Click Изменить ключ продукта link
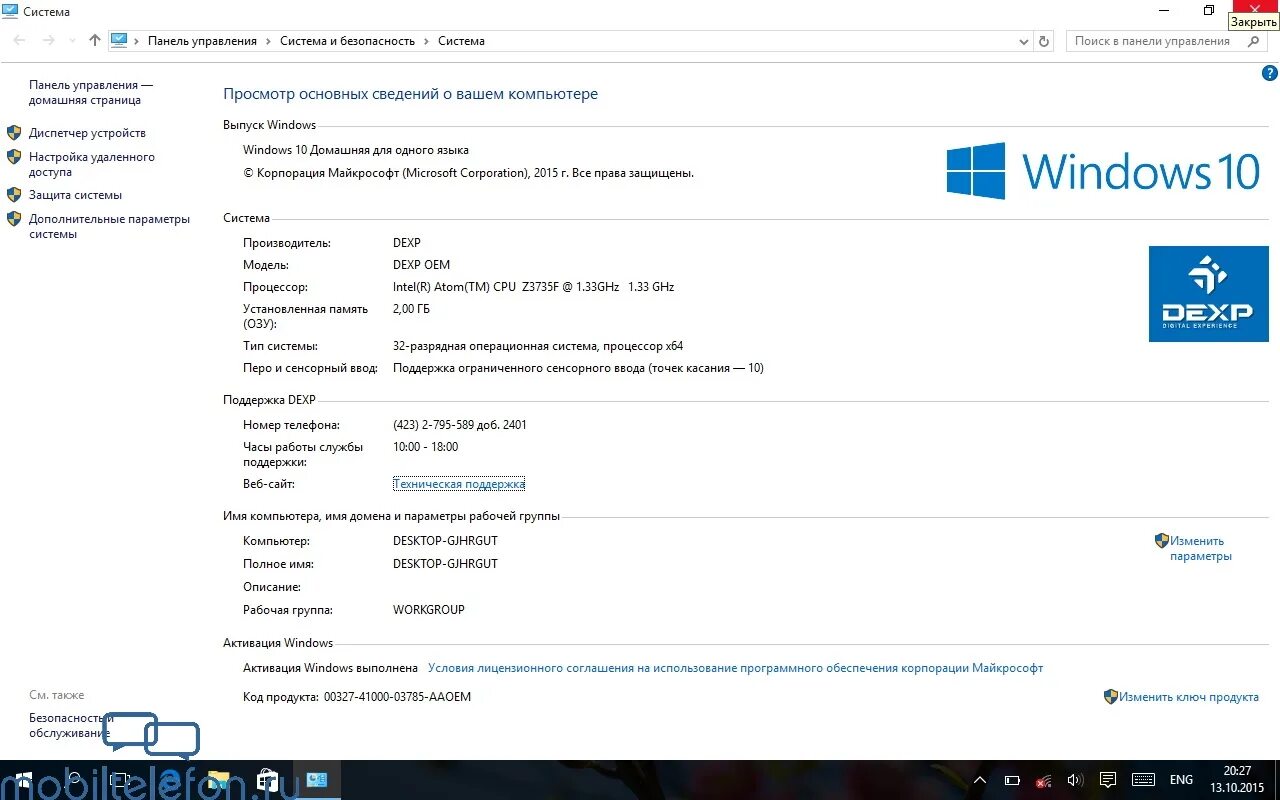The width and height of the screenshot is (1280, 800). point(1188,697)
